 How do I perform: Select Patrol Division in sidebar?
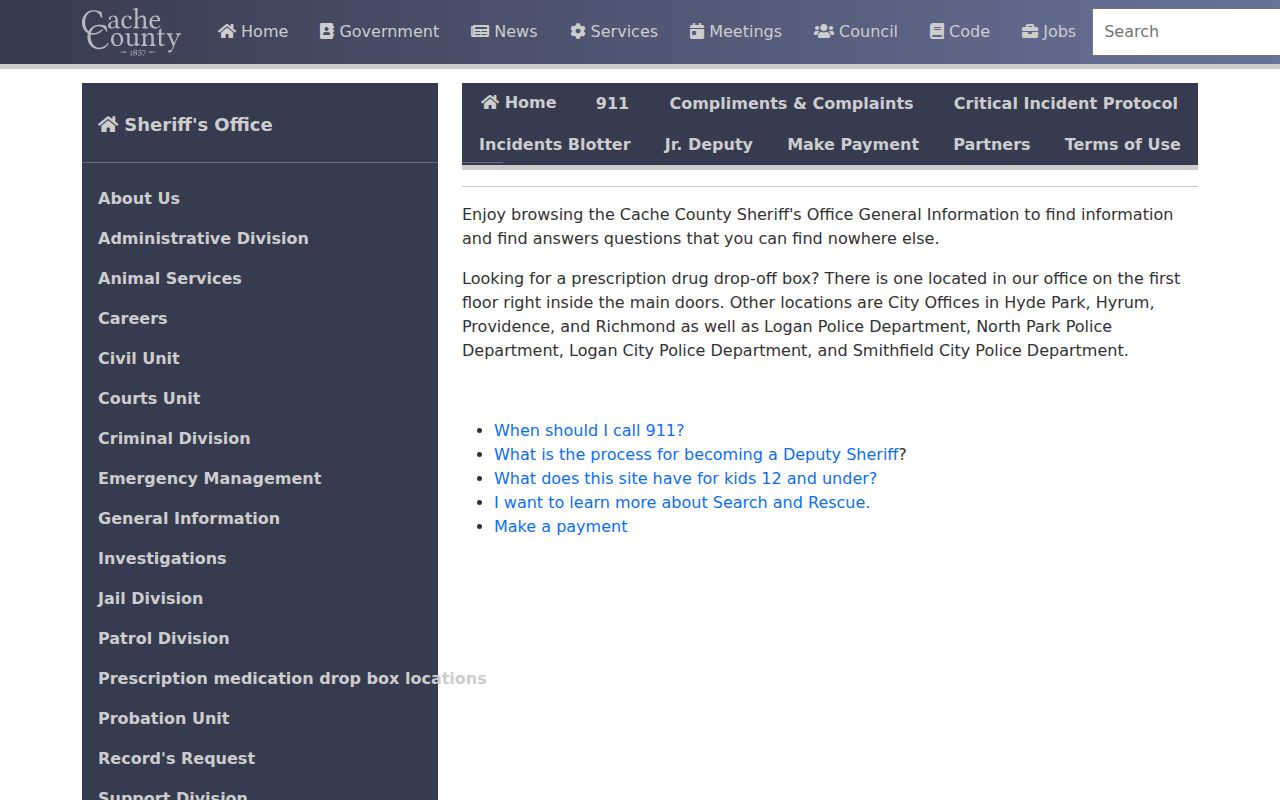pos(164,638)
